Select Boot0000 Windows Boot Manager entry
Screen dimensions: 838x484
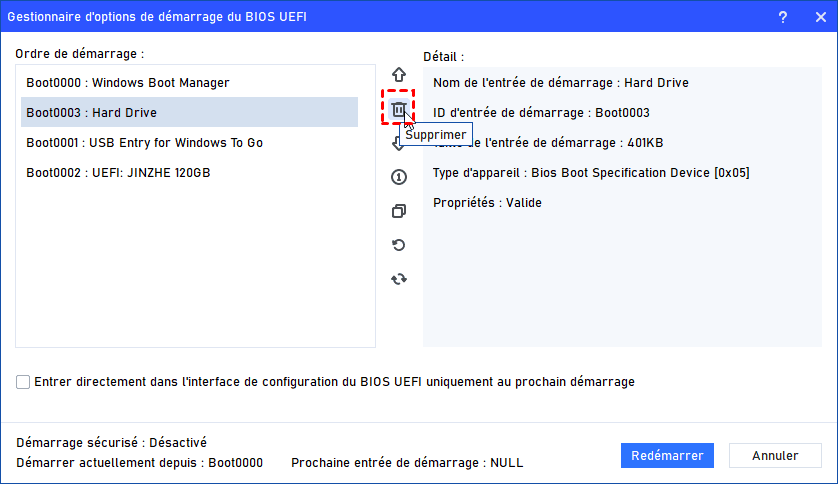[x=128, y=82]
